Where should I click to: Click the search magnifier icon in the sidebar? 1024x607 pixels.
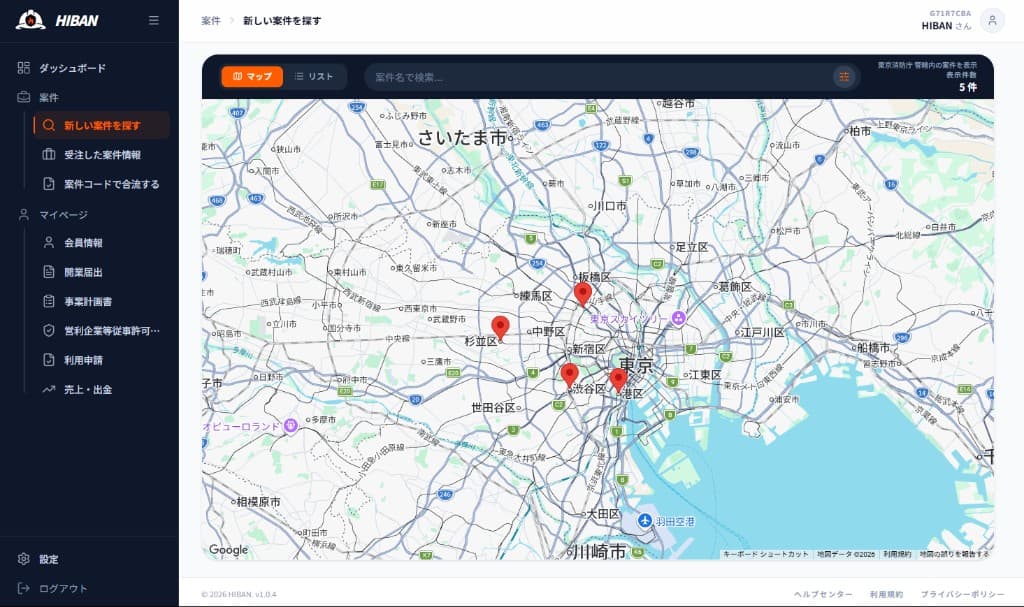[49, 125]
